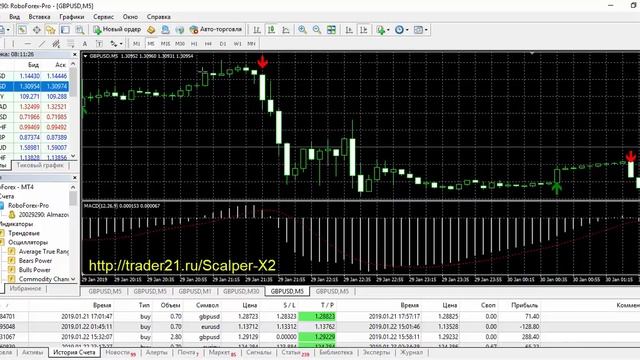This screenshot has width=640, height=360.
Task: Select Bears Power indicator
Action: tap(35, 260)
